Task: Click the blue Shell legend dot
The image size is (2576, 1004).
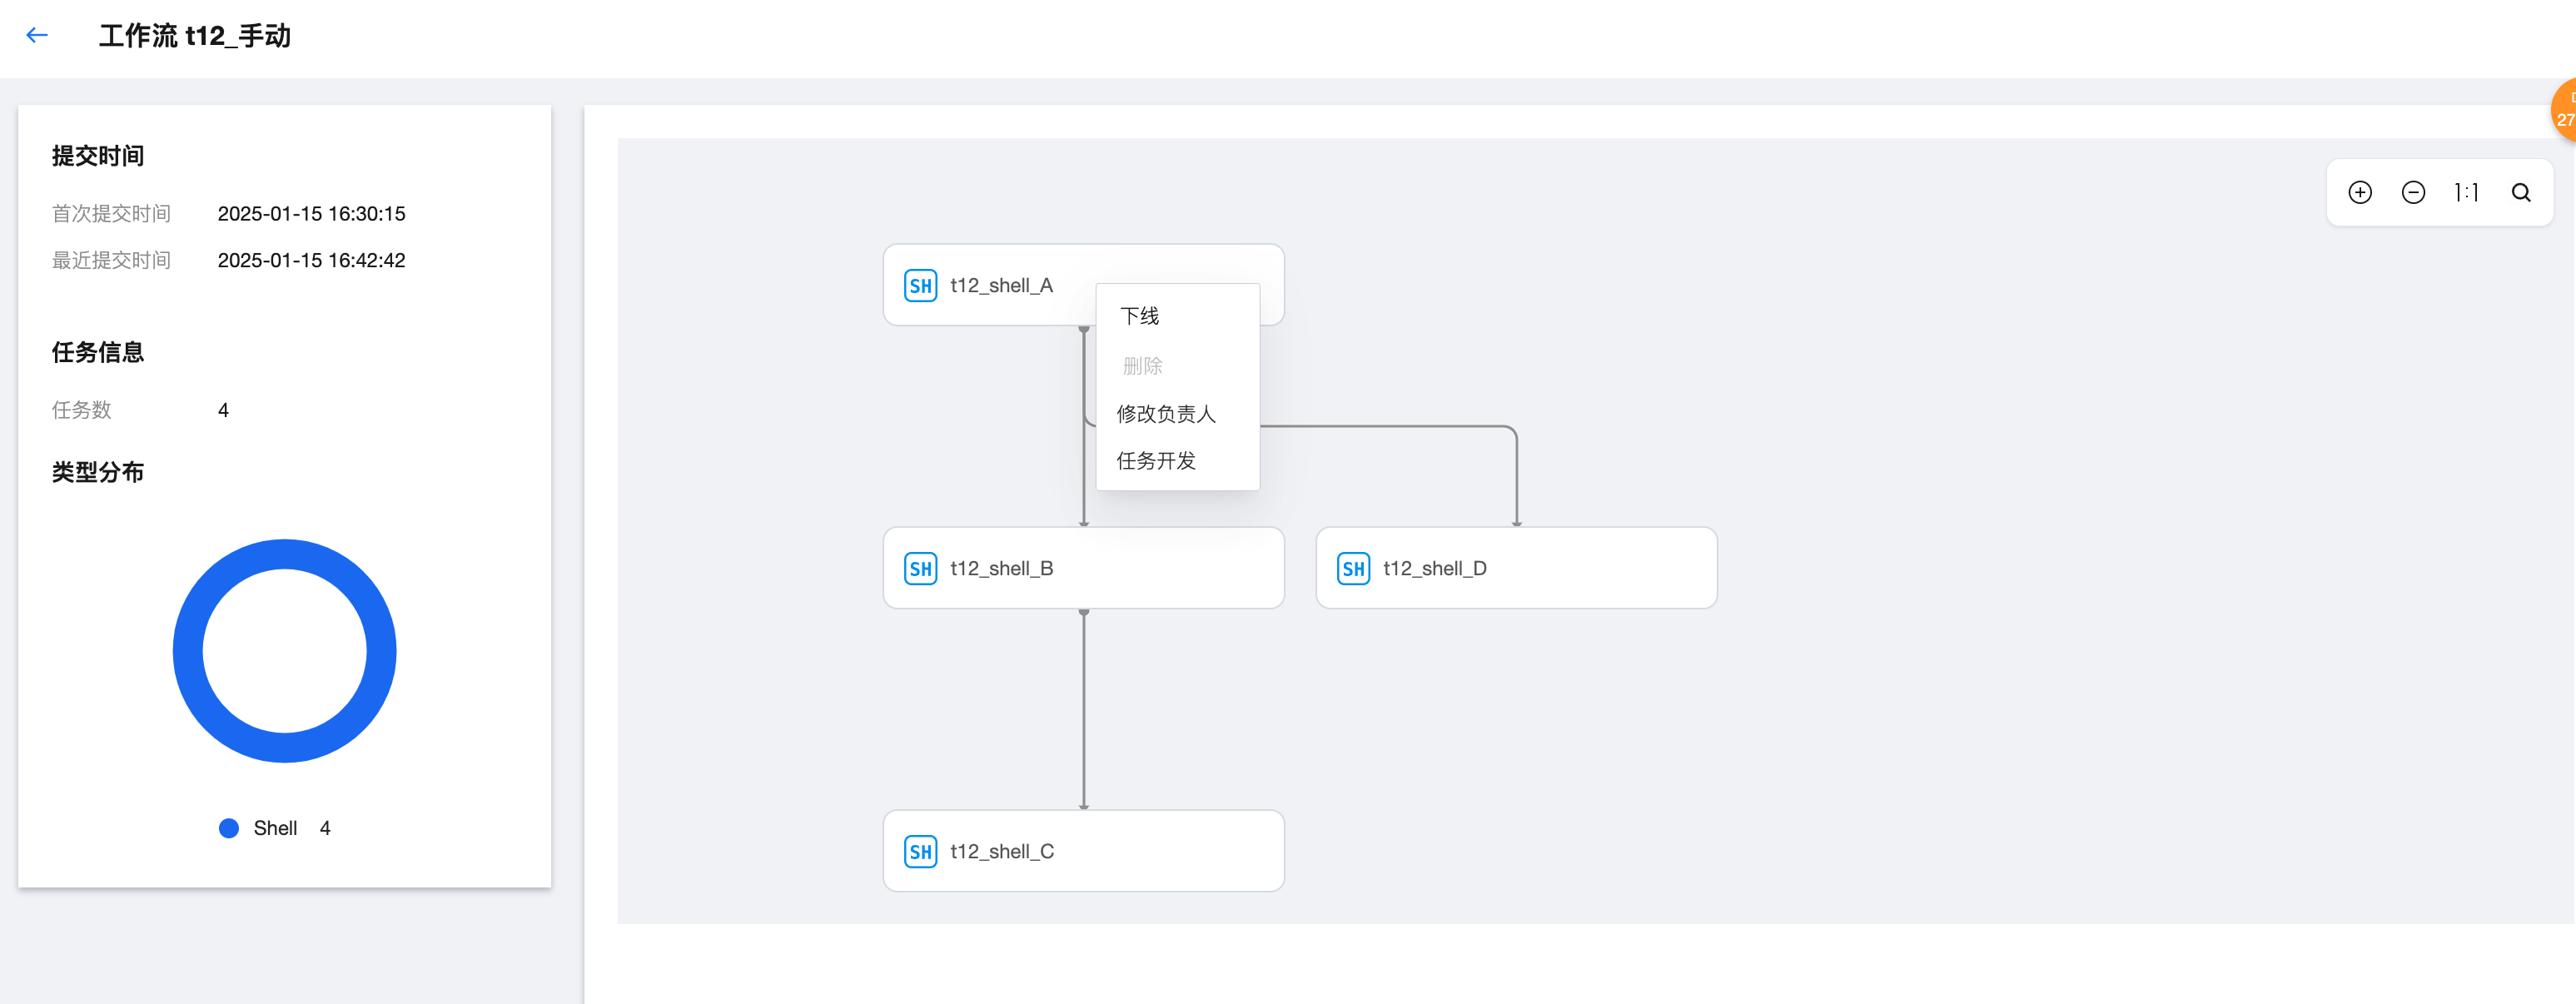Action: [x=229, y=828]
